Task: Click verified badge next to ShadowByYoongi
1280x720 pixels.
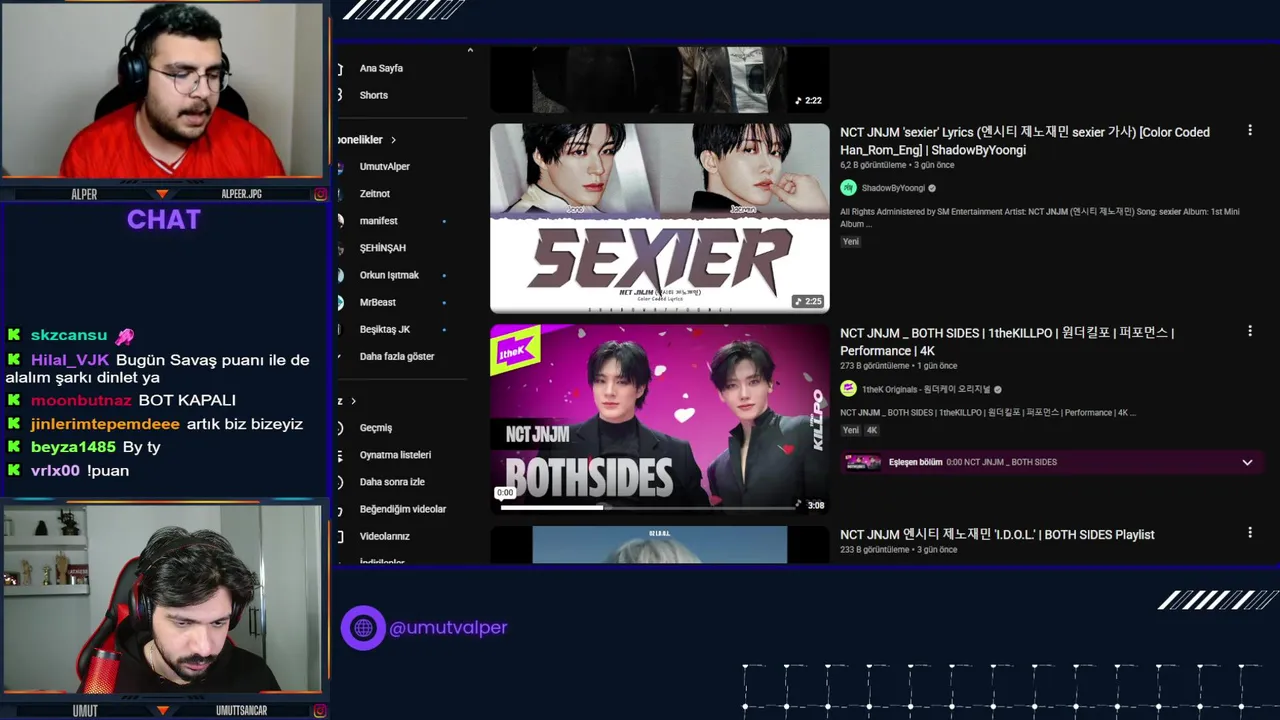Action: click(932, 188)
